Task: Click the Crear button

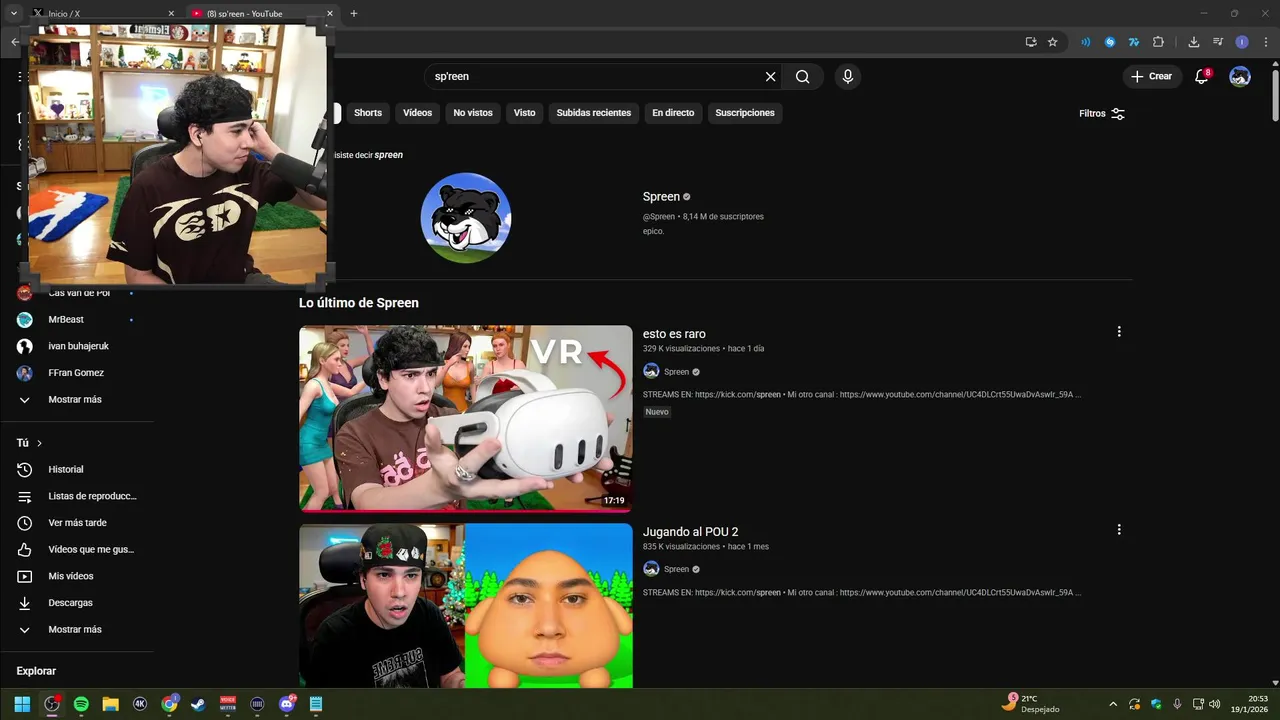Action: point(1152,77)
